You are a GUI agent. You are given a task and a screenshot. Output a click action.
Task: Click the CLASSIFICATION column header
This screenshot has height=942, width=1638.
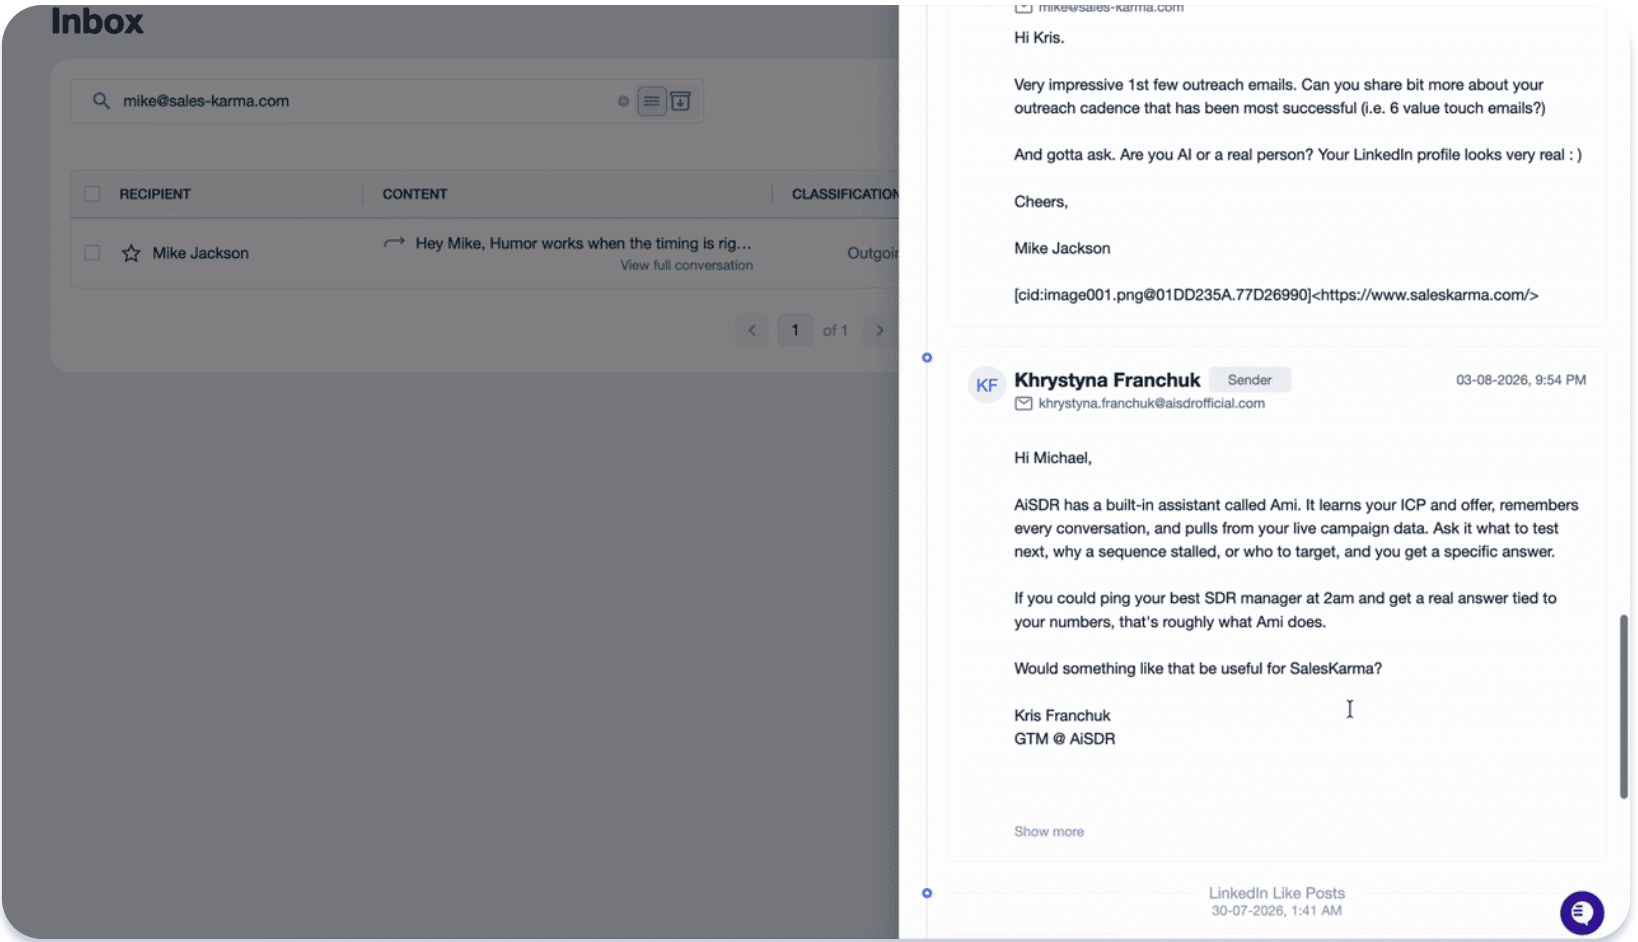click(x=845, y=194)
